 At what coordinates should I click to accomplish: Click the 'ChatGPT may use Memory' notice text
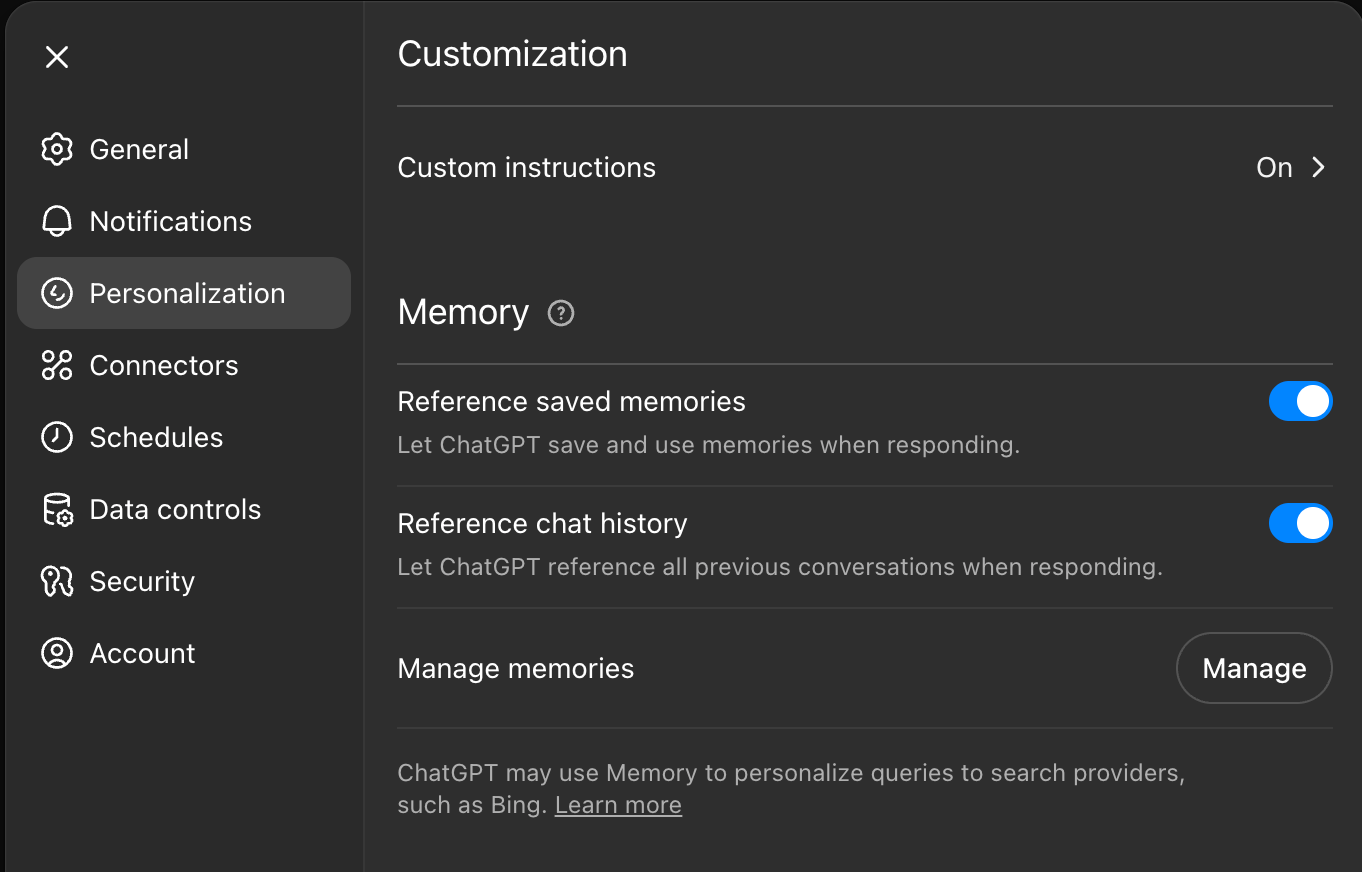coord(791,789)
